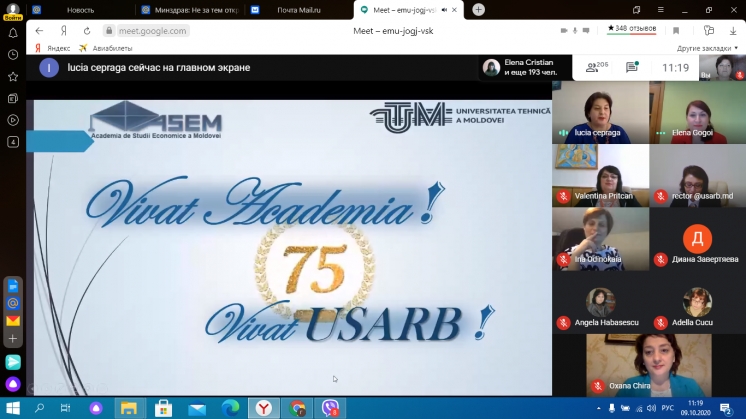
Task: Select Oxana Chira video tile
Action: (649, 365)
